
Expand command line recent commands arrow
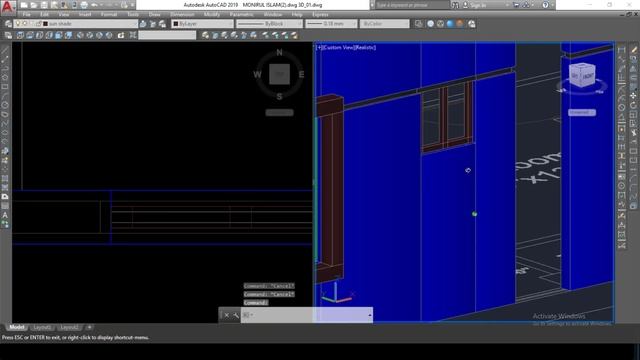coord(369,315)
